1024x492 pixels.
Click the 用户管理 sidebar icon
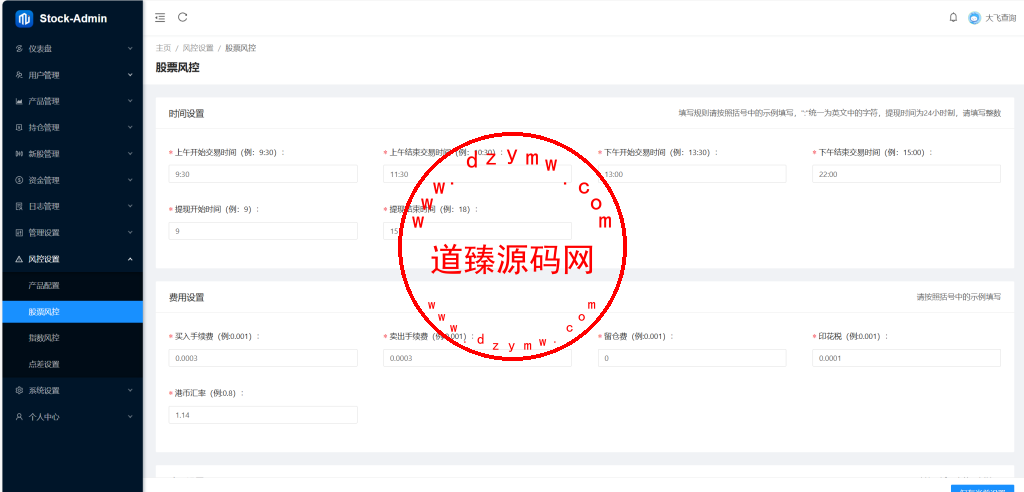tap(19, 75)
